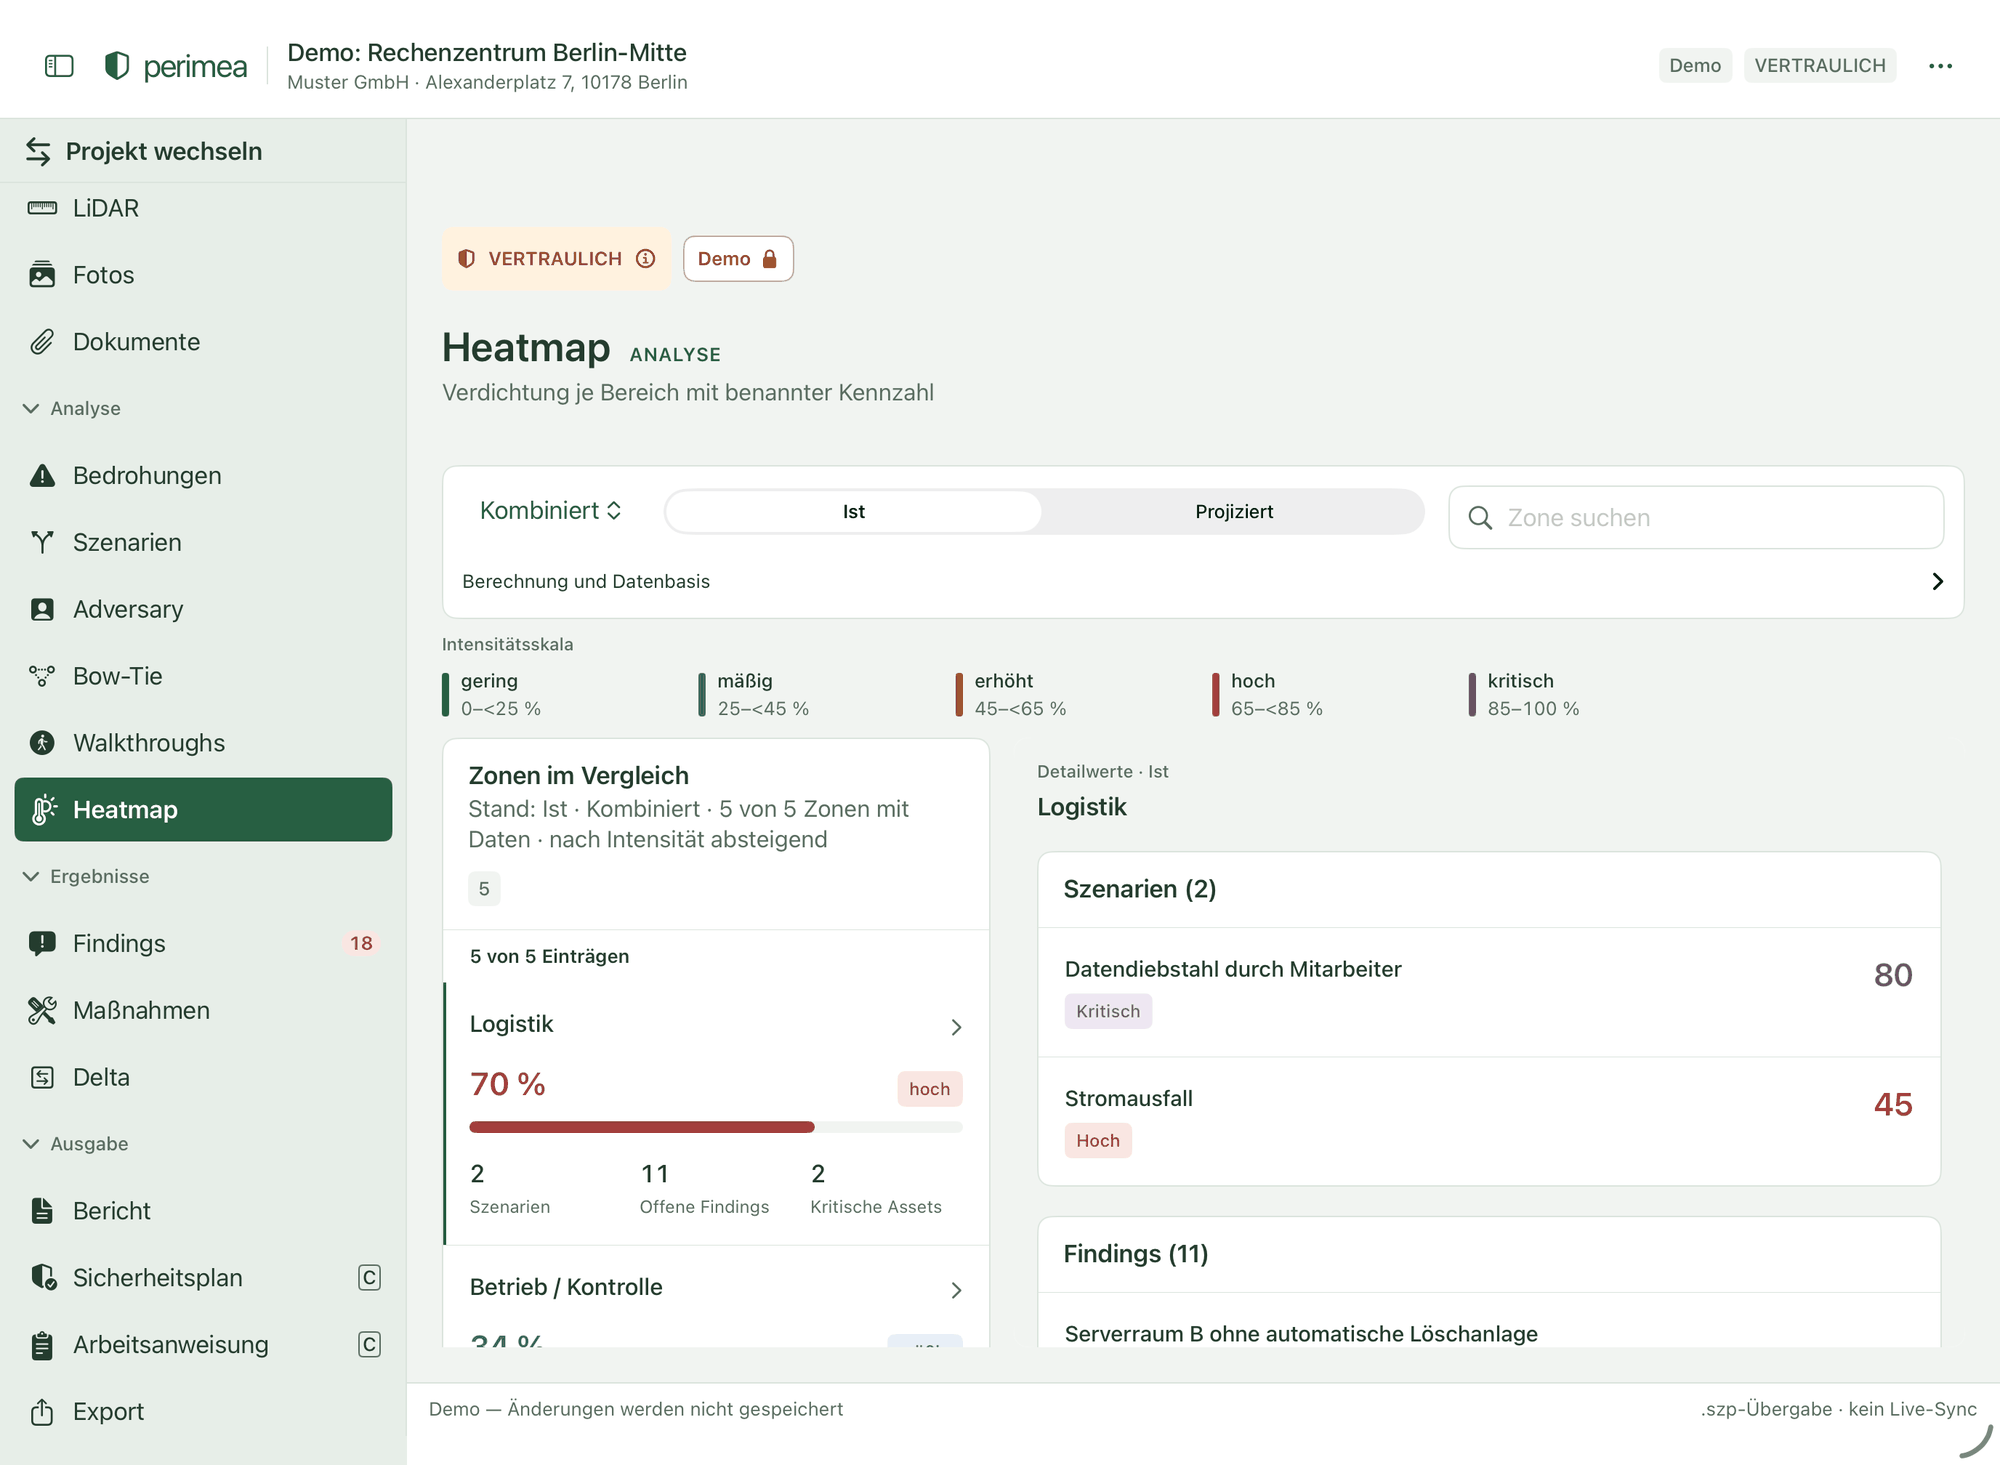The width and height of the screenshot is (2000, 1465).
Task: Click the Findings count badge 18
Action: (361, 943)
